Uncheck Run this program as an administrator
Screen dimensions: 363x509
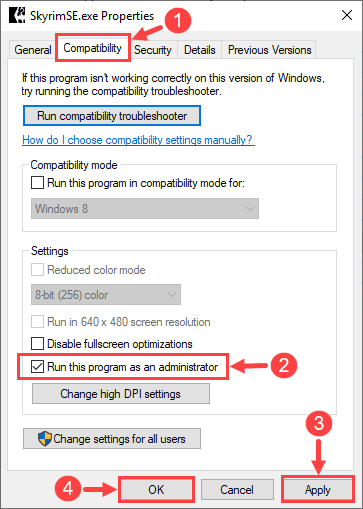click(37, 367)
